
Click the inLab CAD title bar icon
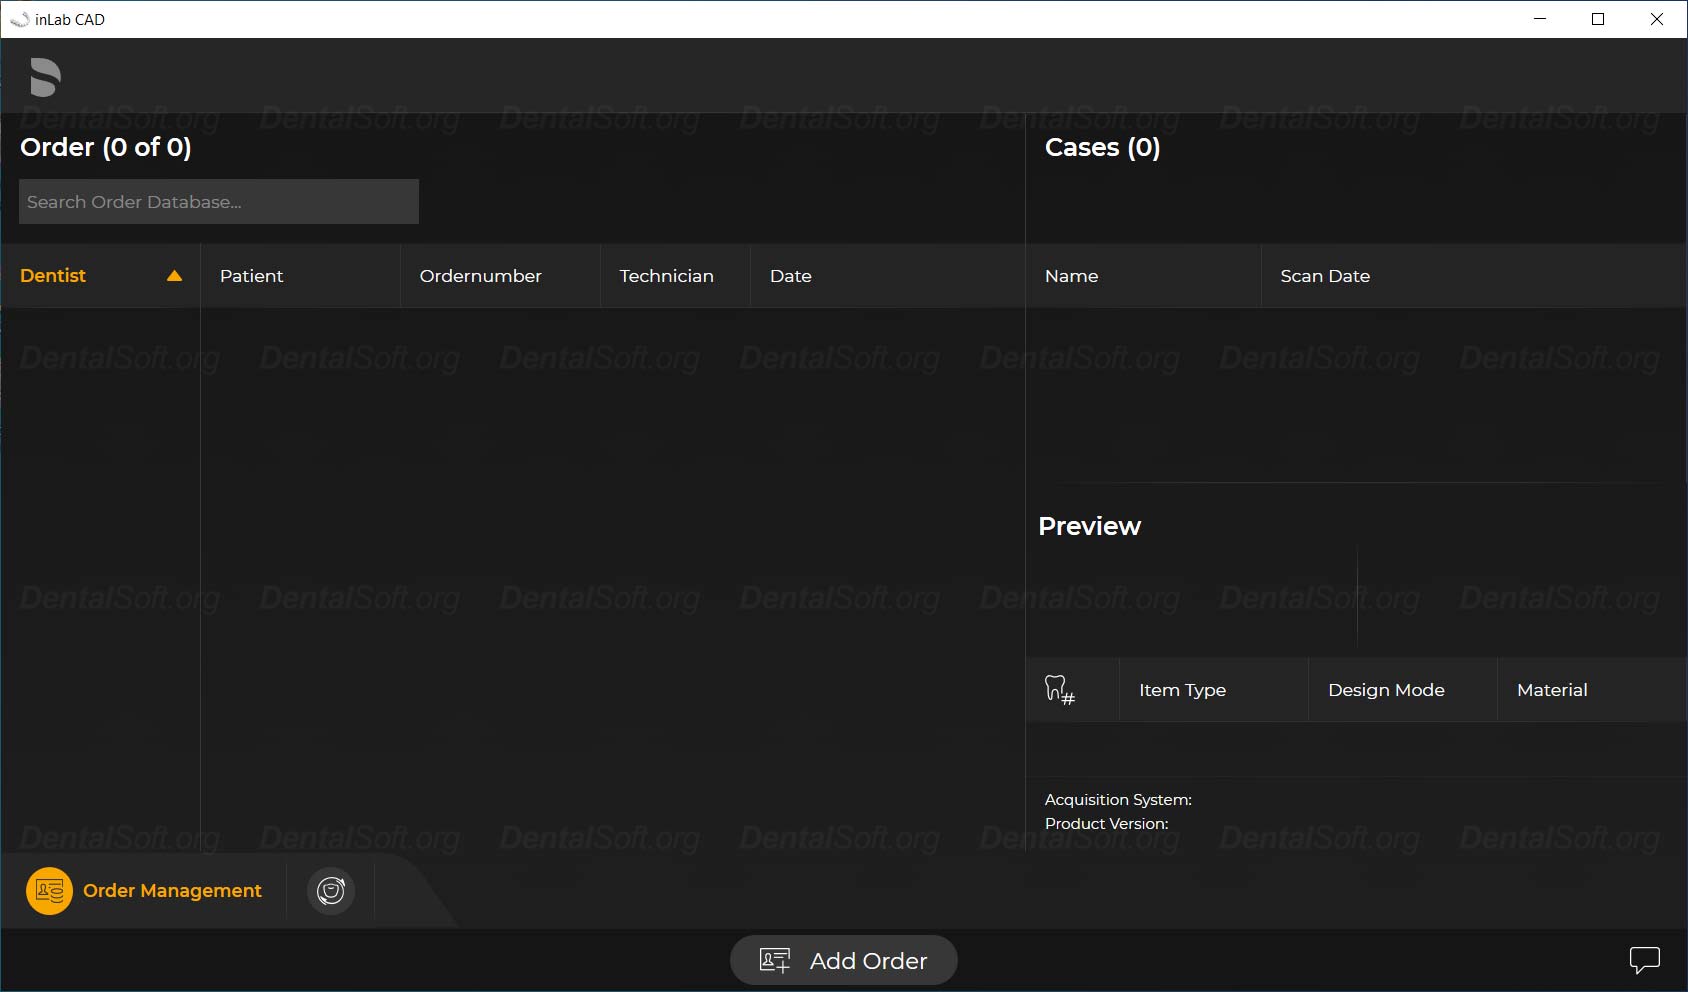(19, 19)
